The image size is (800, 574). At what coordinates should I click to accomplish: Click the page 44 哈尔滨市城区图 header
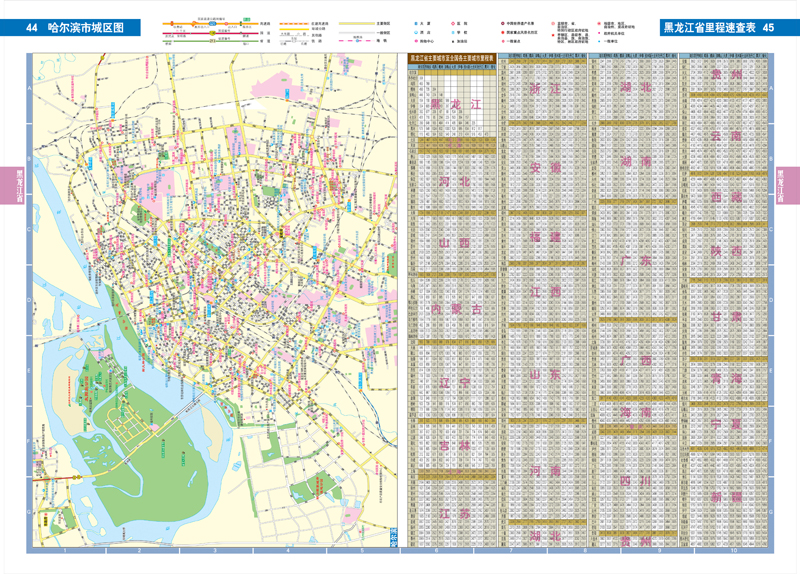(70, 28)
